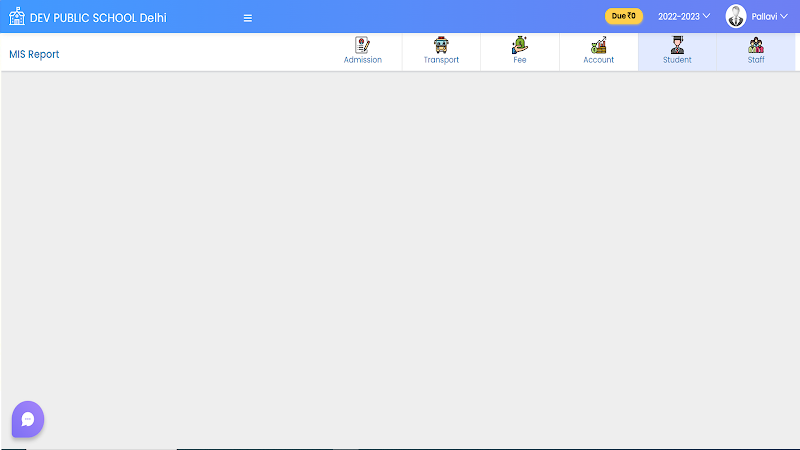Viewport: 800px width, 450px height.
Task: Click the Due ₹0 badge
Action: coord(623,16)
